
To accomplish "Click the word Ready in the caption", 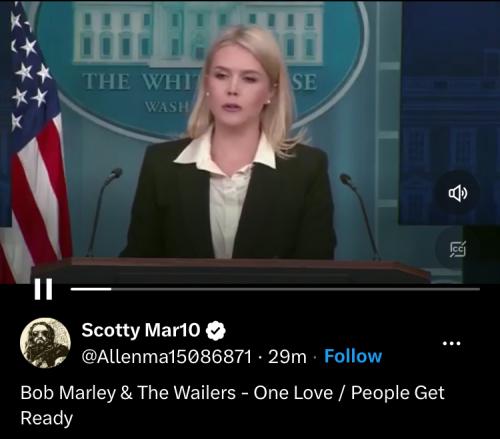I will [x=47, y=419].
